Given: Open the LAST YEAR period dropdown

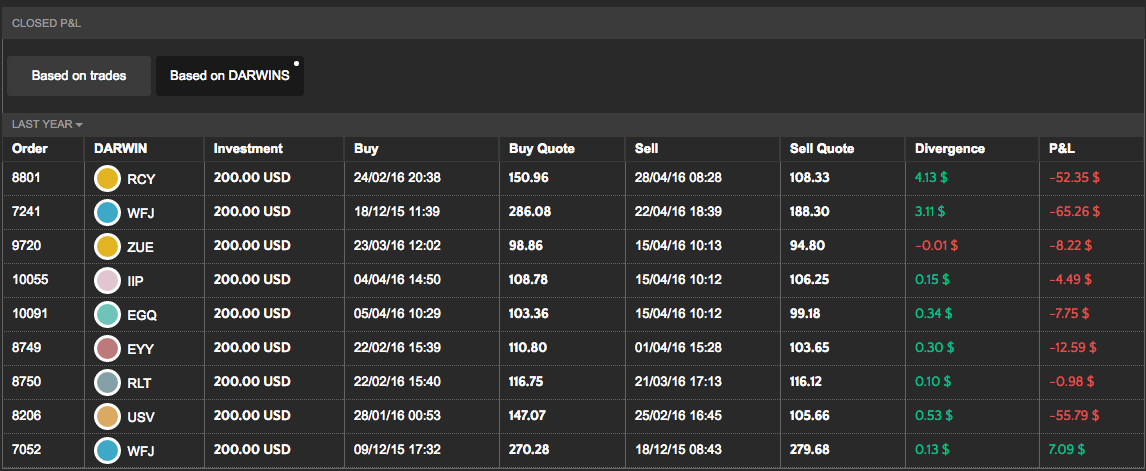Looking at the screenshot, I should pyautogui.click(x=47, y=124).
